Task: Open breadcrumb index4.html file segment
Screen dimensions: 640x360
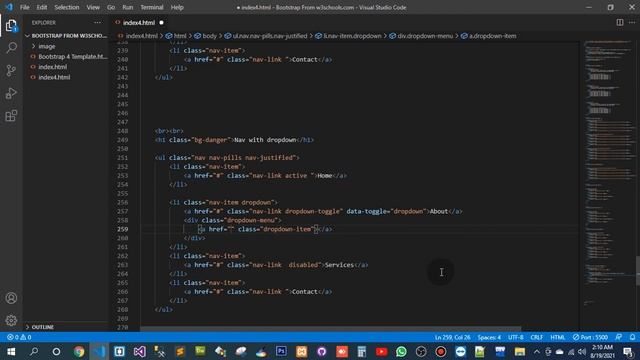Action: pos(138,36)
